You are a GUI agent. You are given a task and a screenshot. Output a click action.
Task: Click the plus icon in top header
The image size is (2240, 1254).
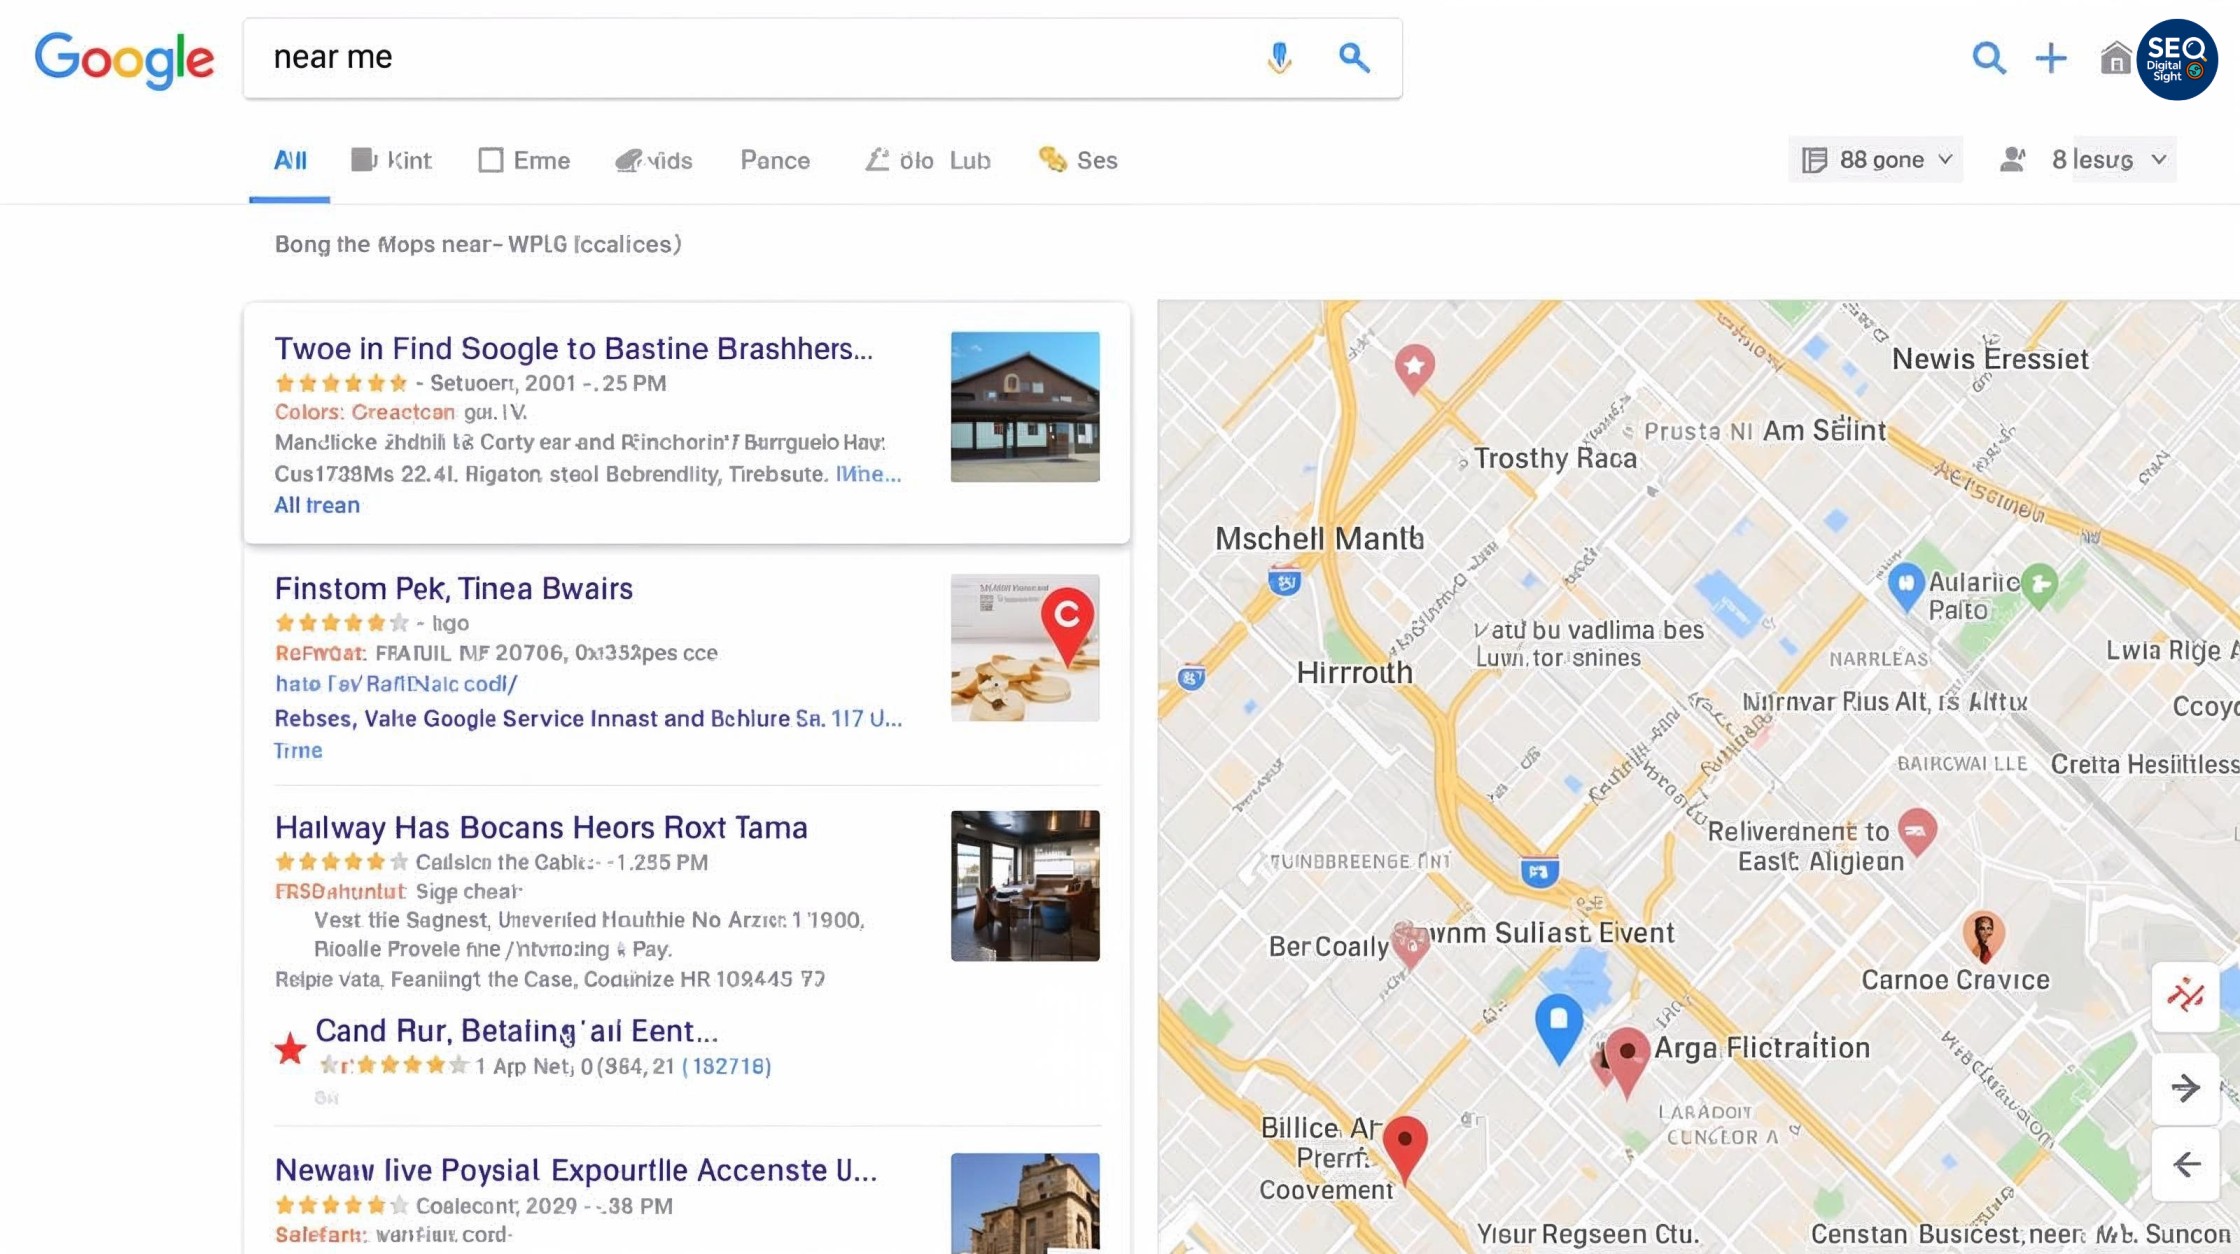coord(2050,58)
